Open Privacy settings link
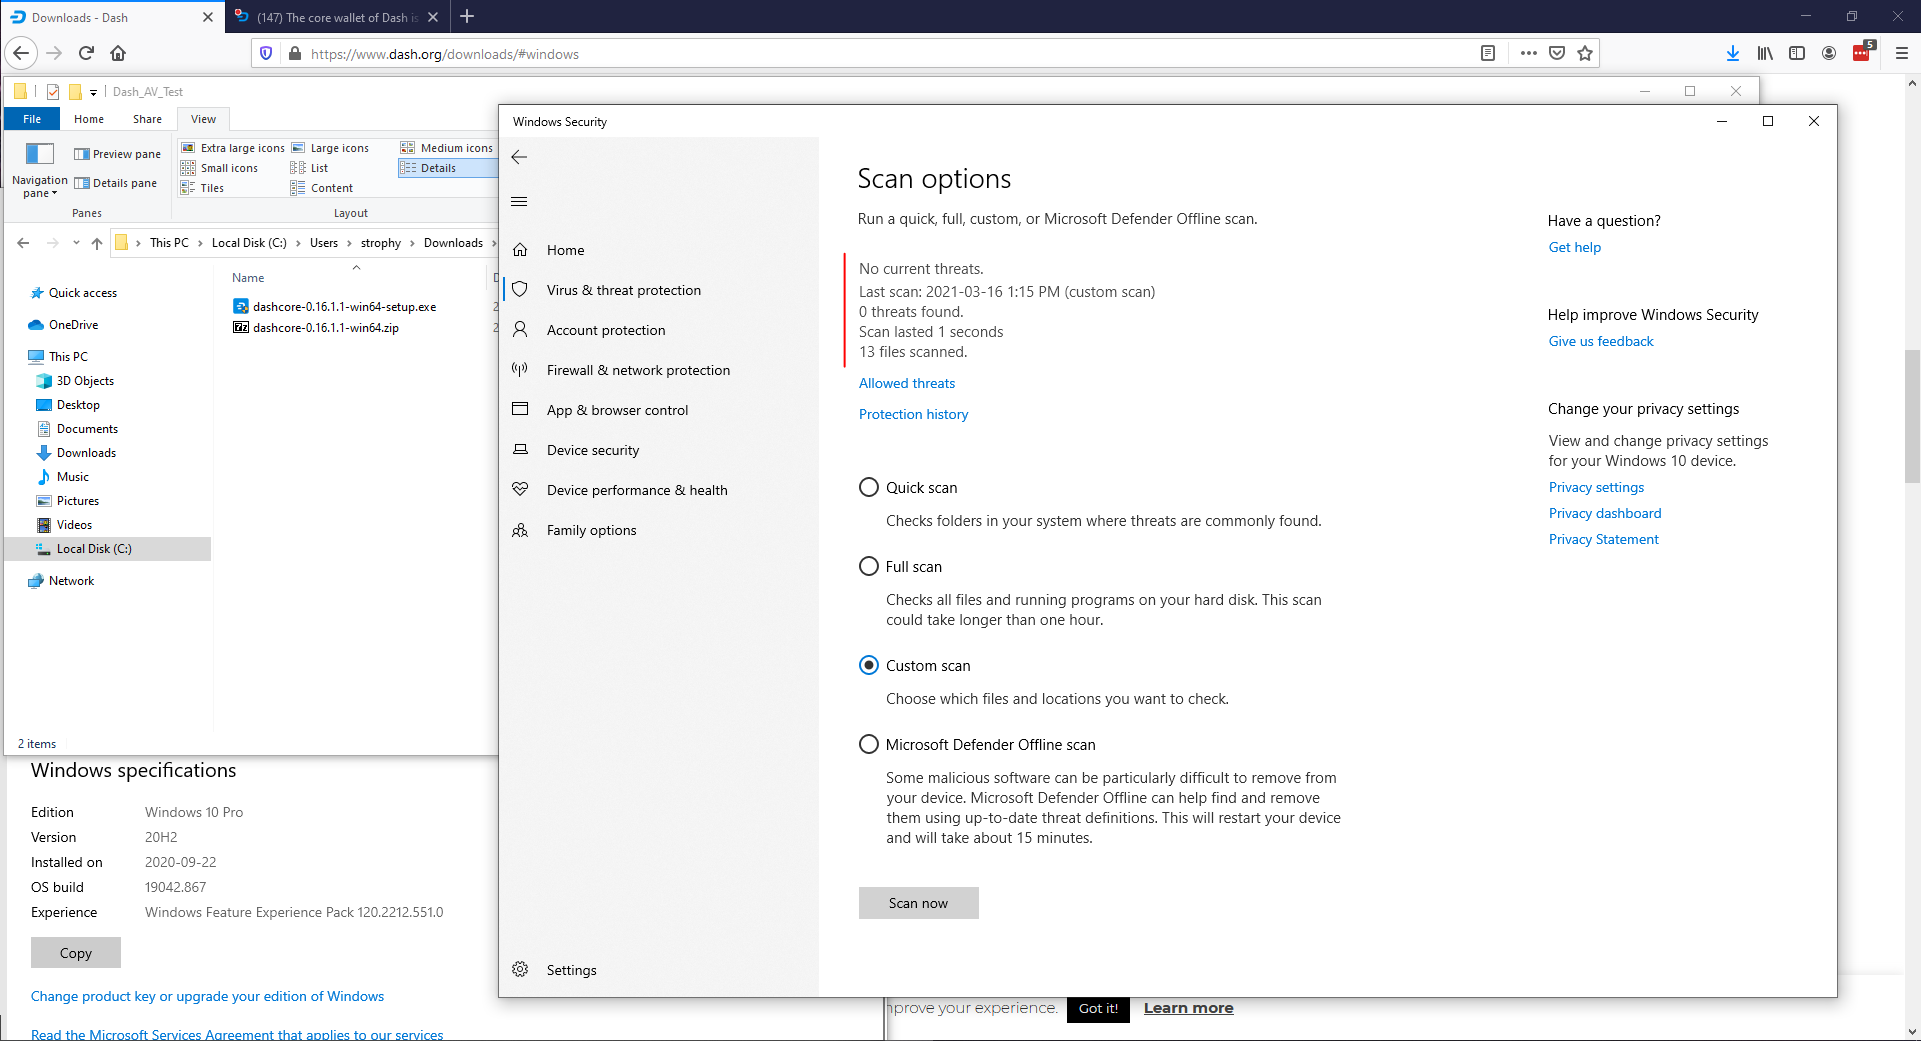 [1596, 487]
